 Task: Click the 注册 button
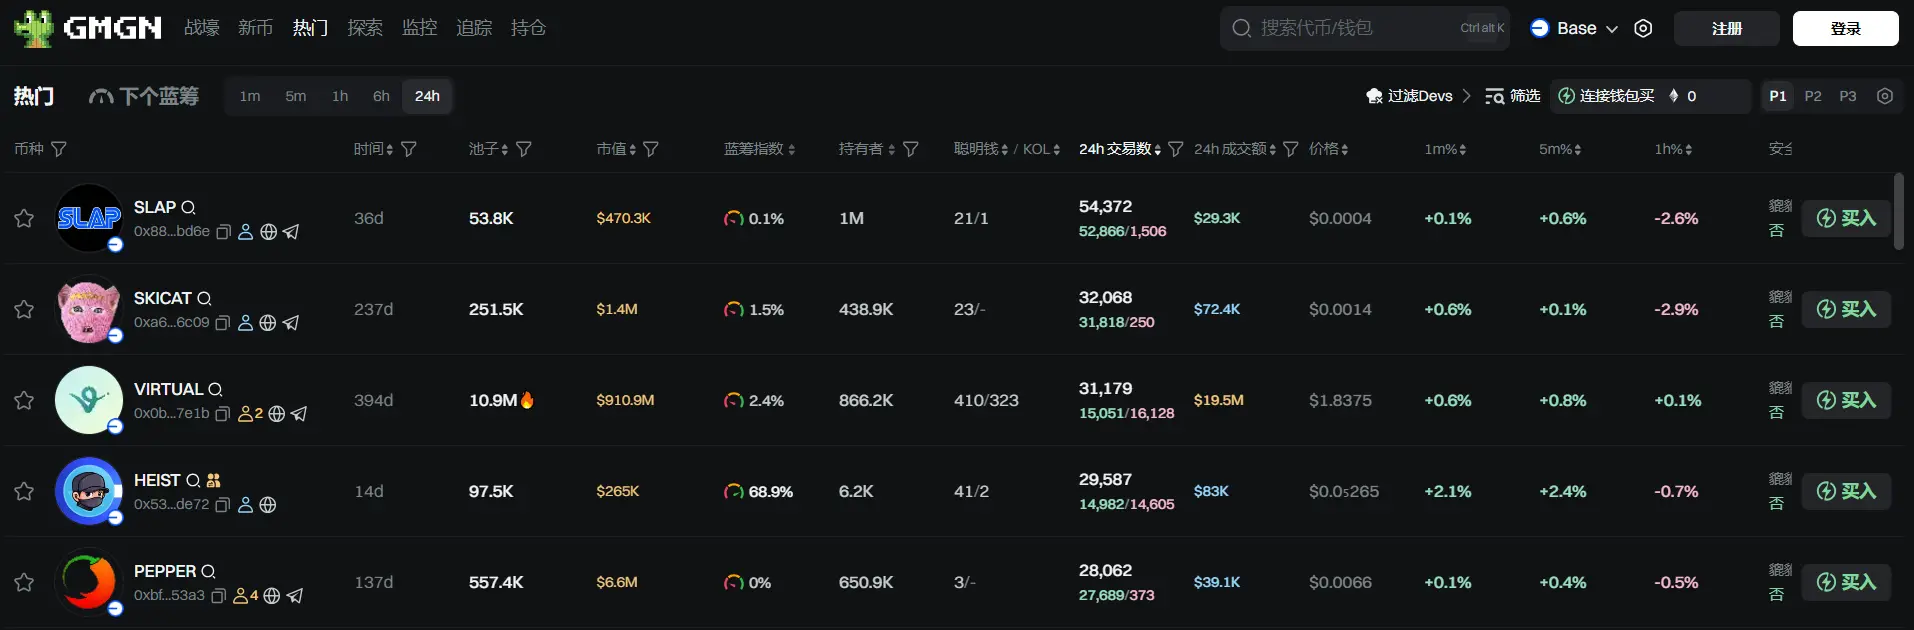pyautogui.click(x=1727, y=28)
